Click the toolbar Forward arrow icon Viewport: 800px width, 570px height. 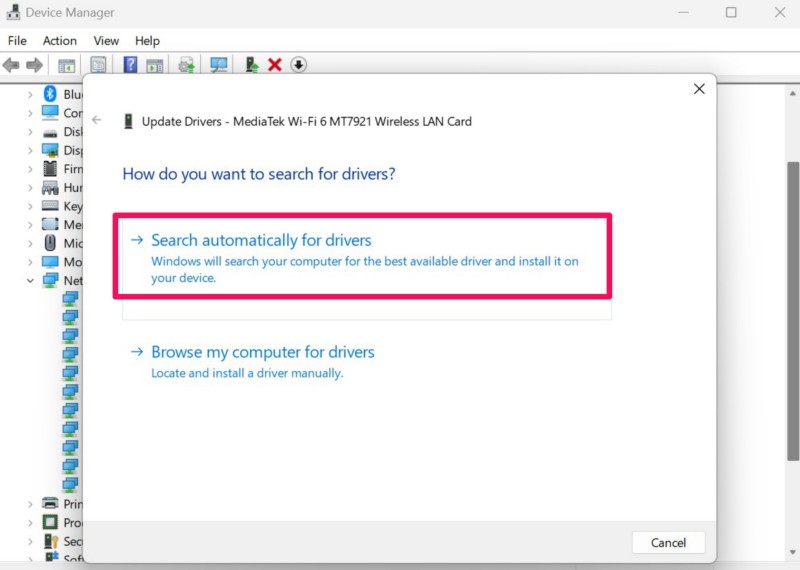35,65
